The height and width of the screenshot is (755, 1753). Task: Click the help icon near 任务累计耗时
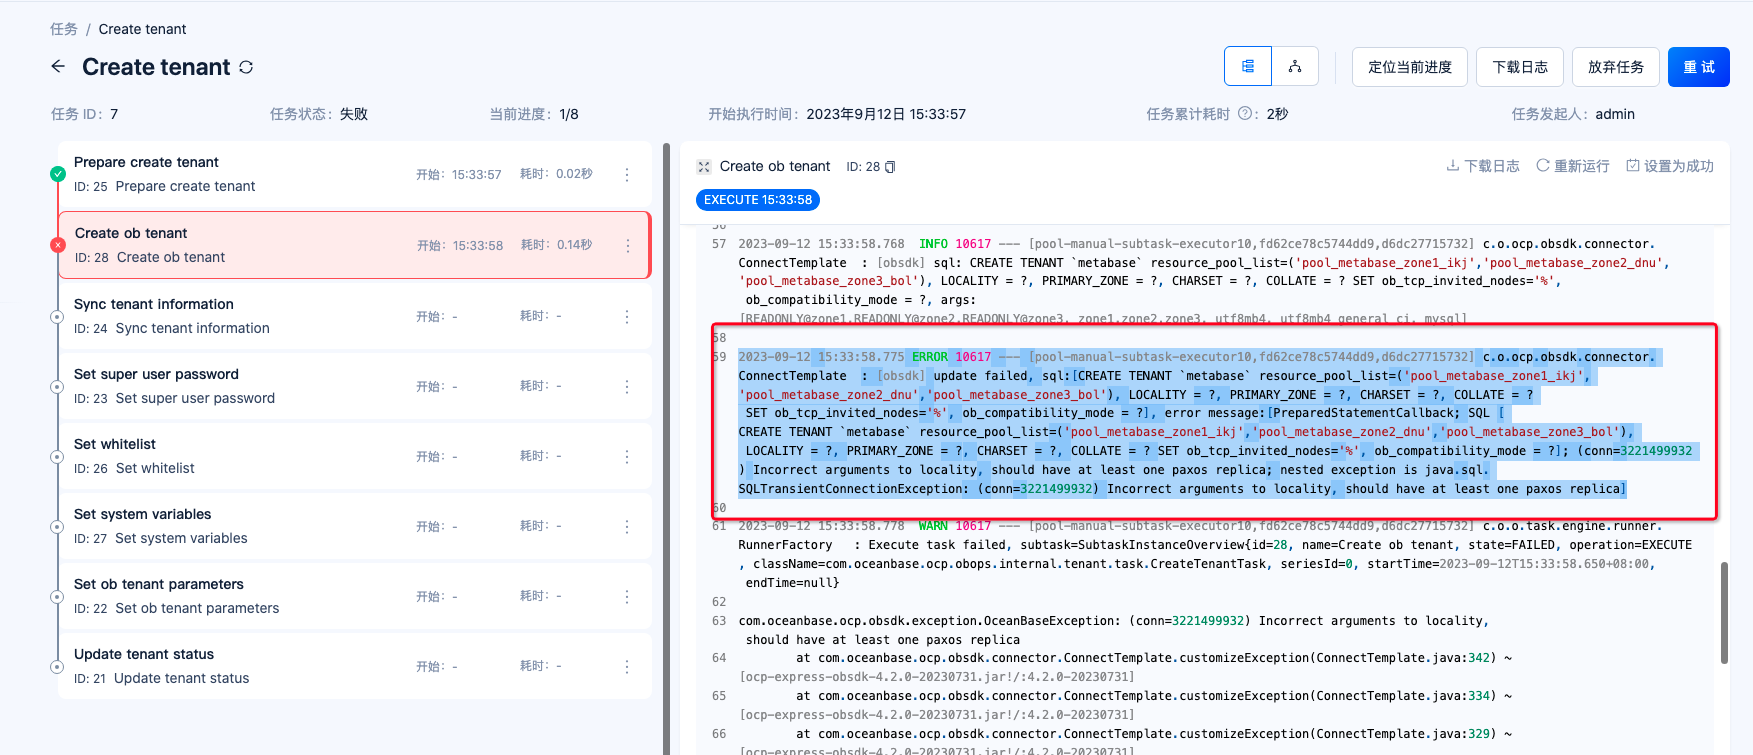(x=1246, y=114)
